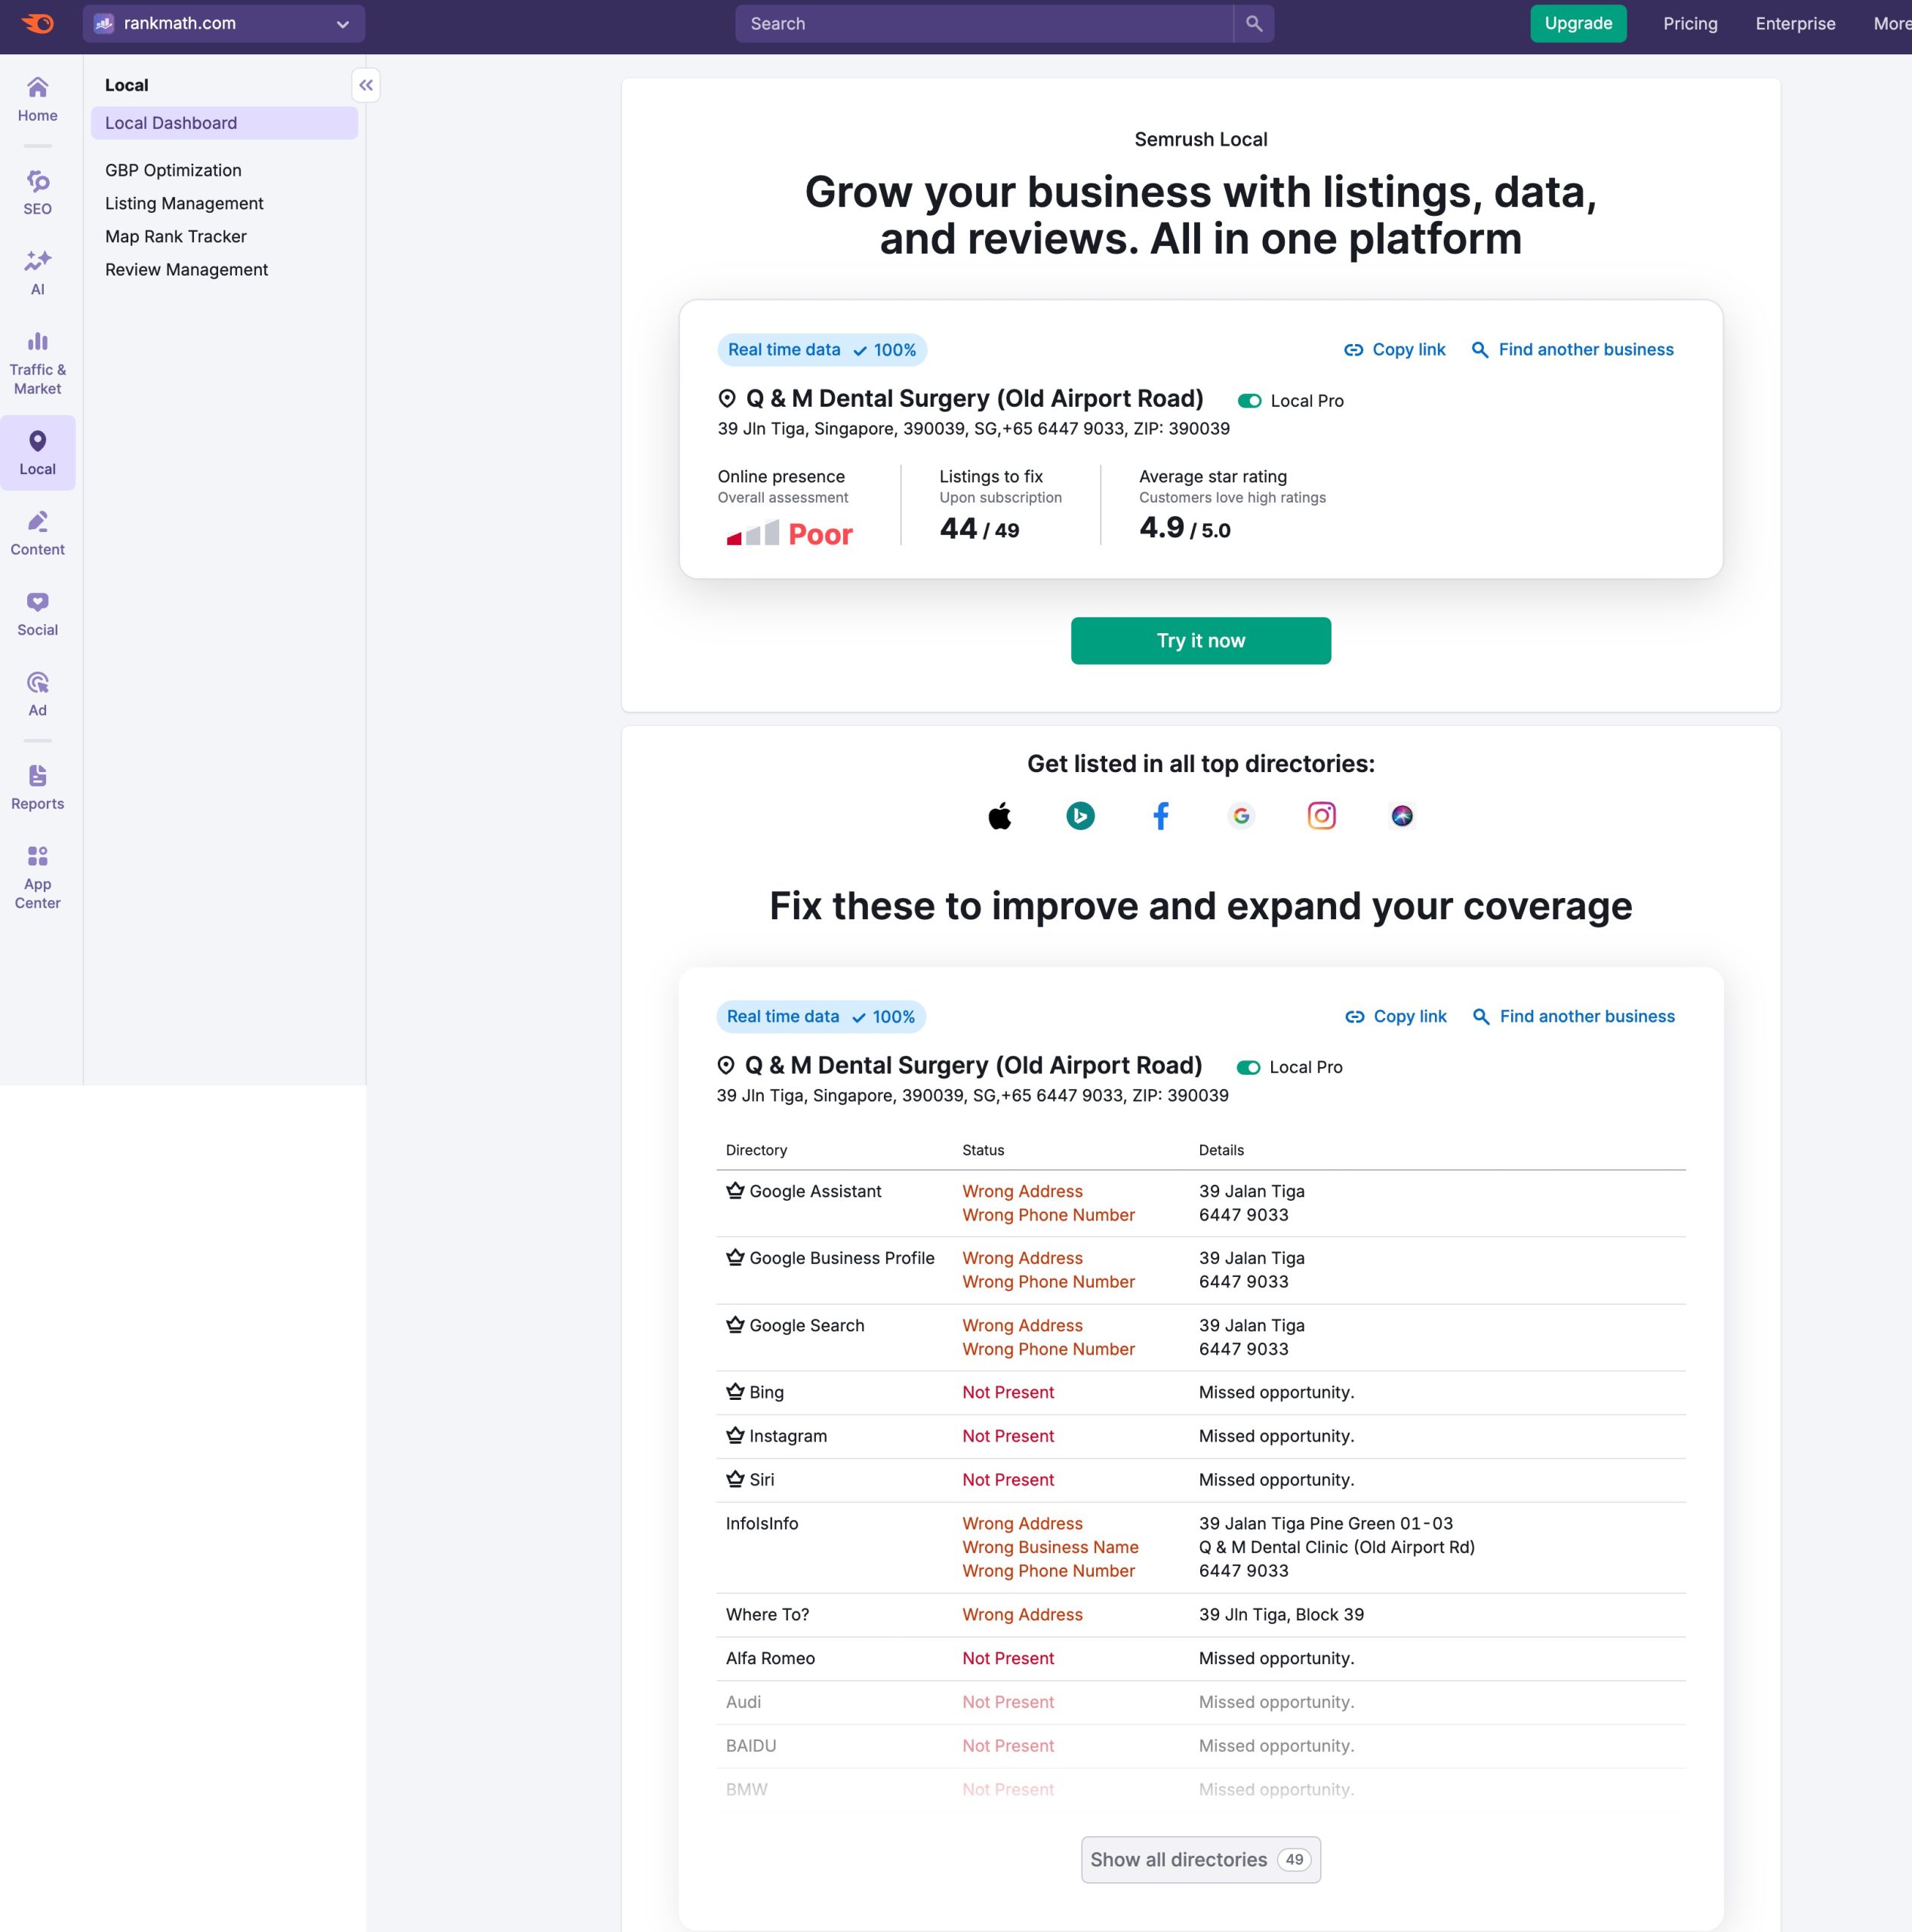Screen dimensions: 1912x1932
Task: Toggle Local Pro switch in top card
Action: (x=1249, y=401)
